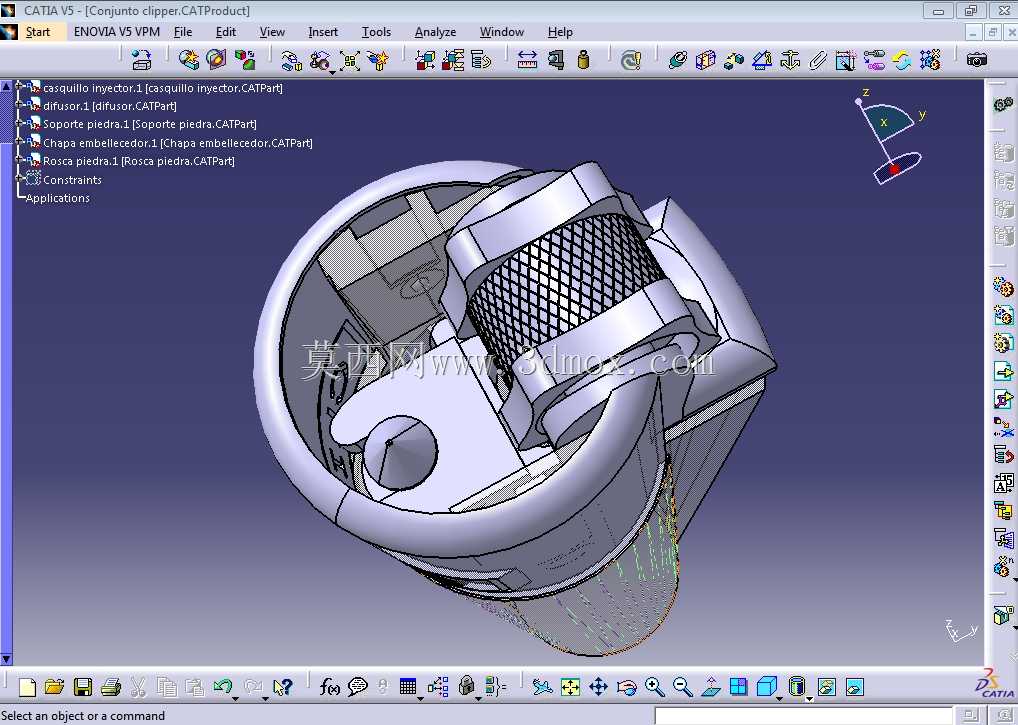Click the power input command field
This screenshot has width=1018, height=725.
coord(803,715)
